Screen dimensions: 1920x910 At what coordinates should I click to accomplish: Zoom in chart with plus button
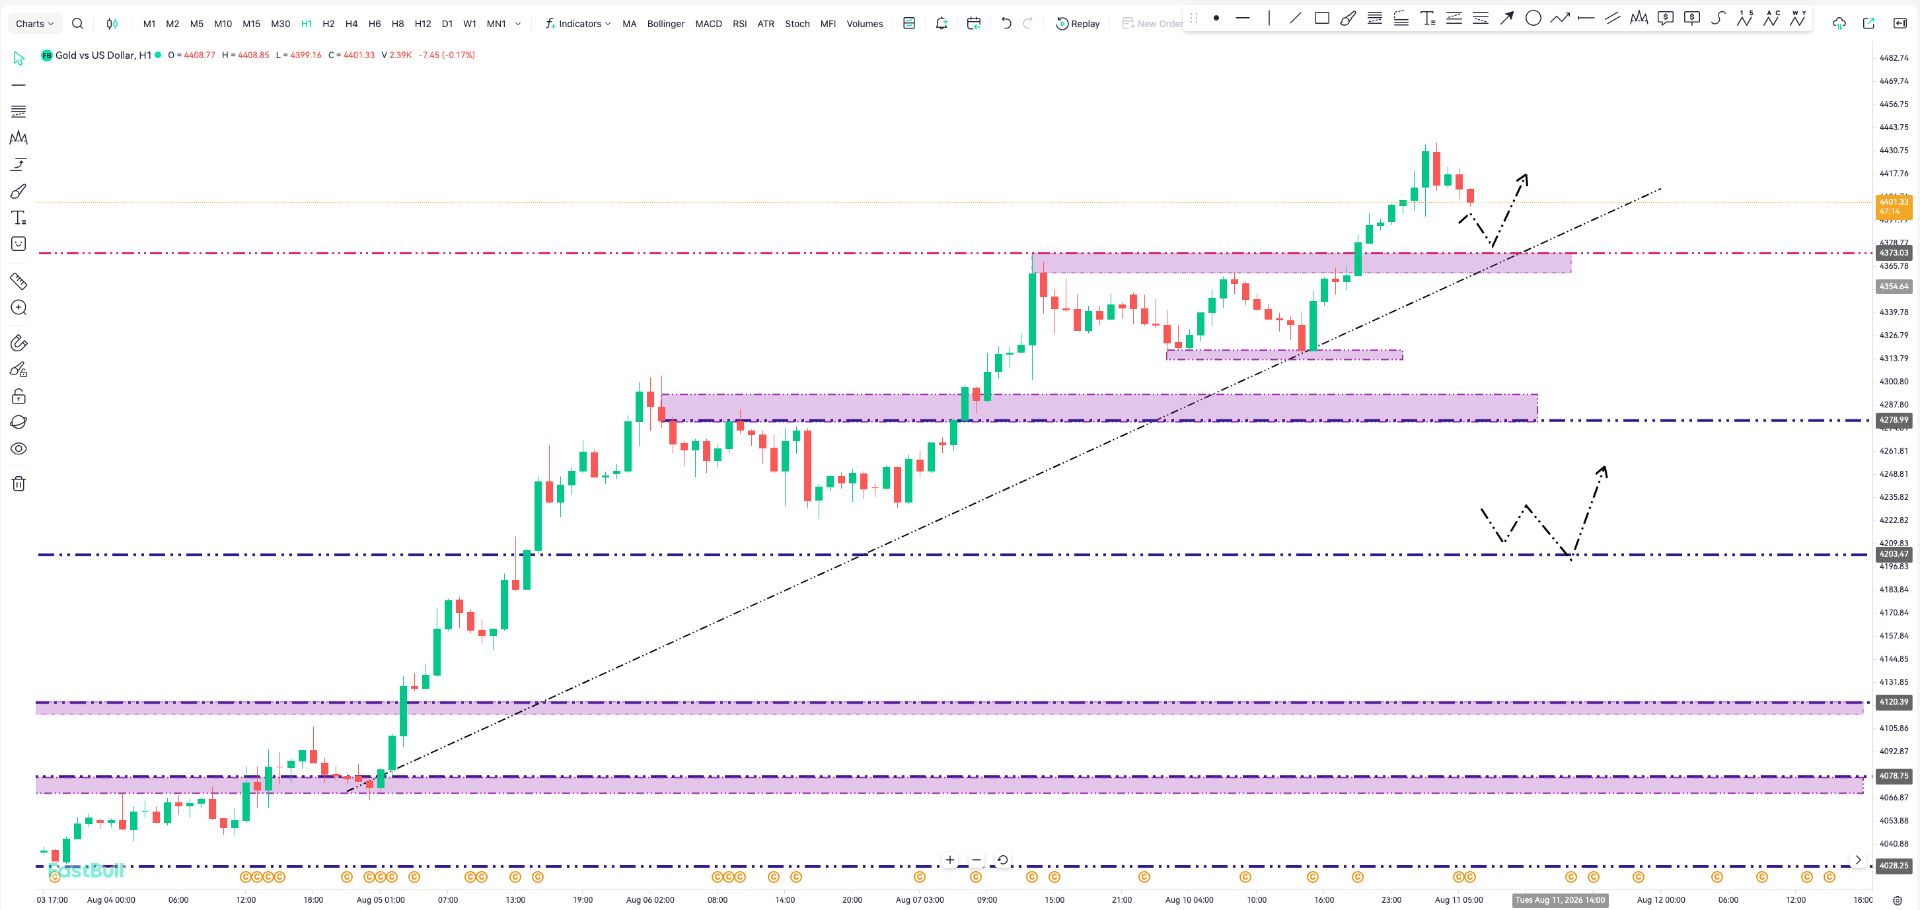(x=950, y=860)
